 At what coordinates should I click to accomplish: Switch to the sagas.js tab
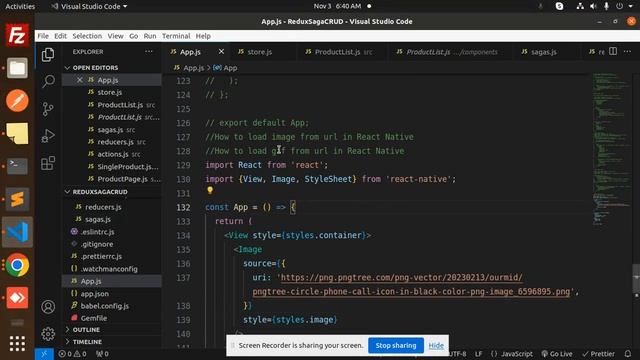click(x=544, y=52)
